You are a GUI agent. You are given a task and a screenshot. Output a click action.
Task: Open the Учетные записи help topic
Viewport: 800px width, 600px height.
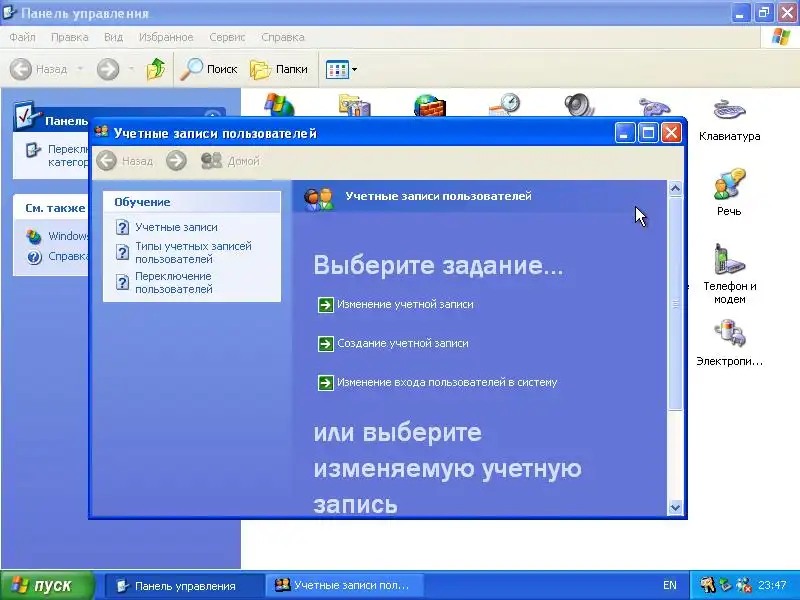[x=176, y=227]
